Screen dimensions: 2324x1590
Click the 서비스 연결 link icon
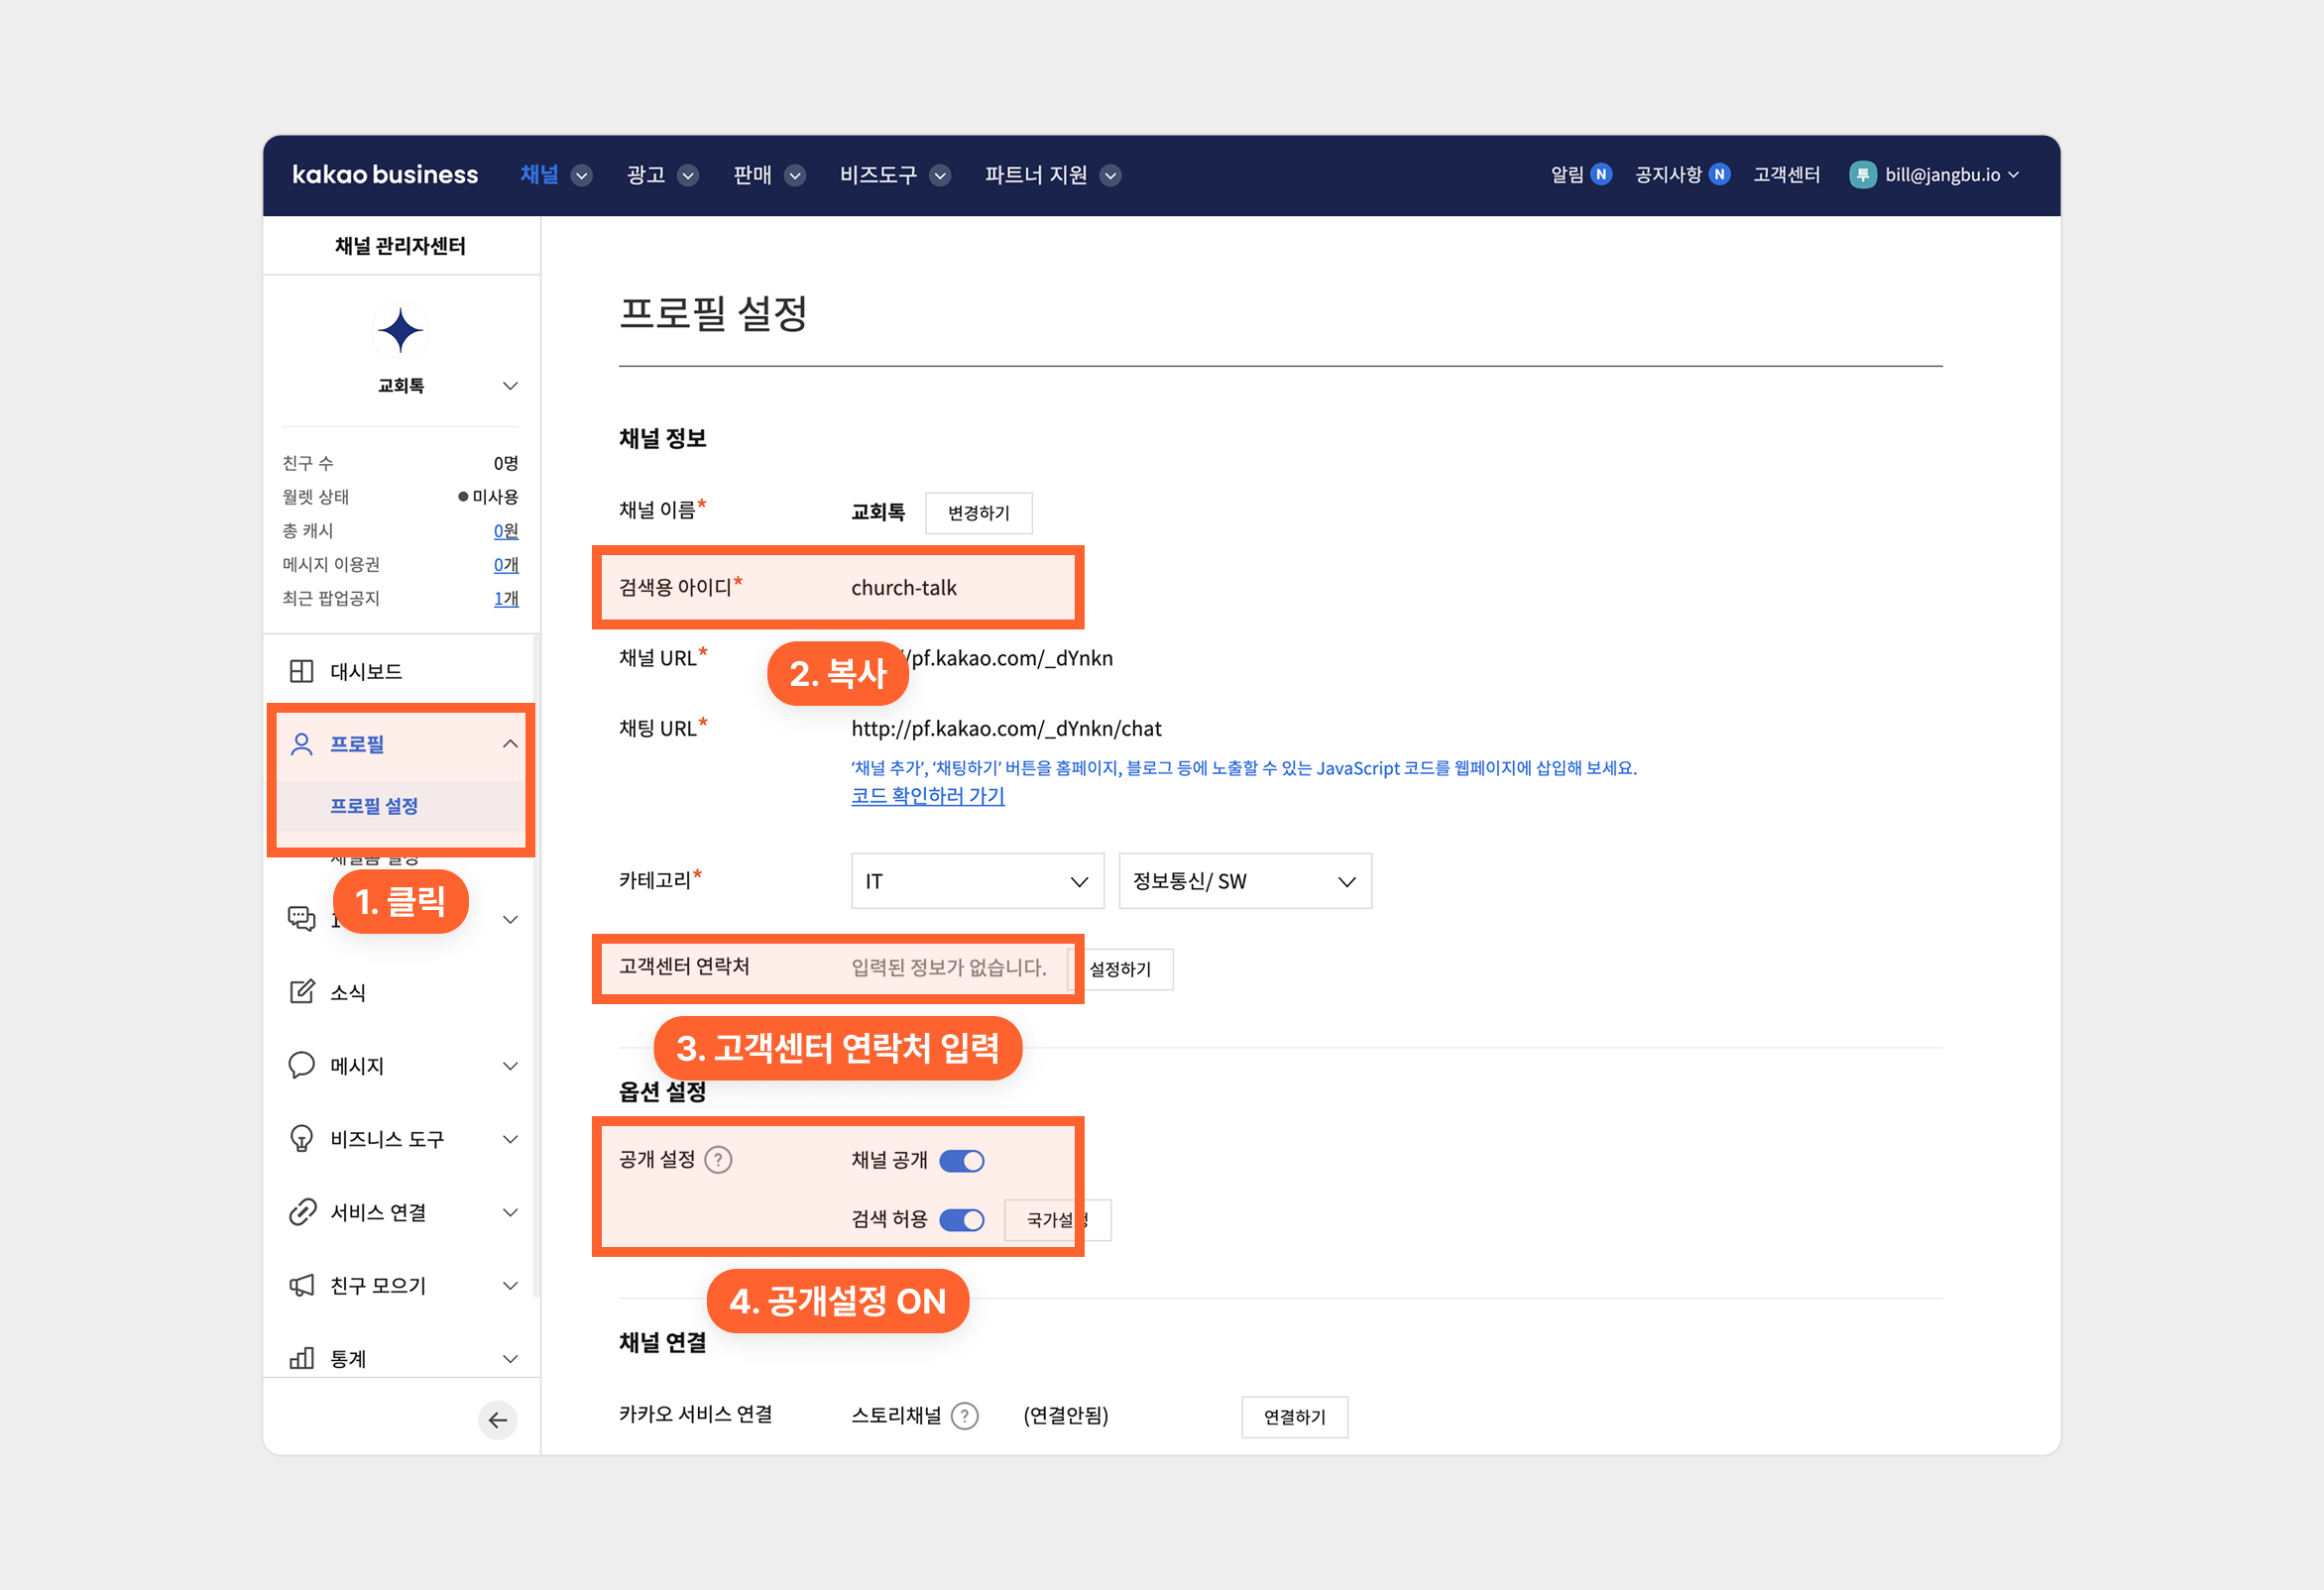(x=301, y=1212)
